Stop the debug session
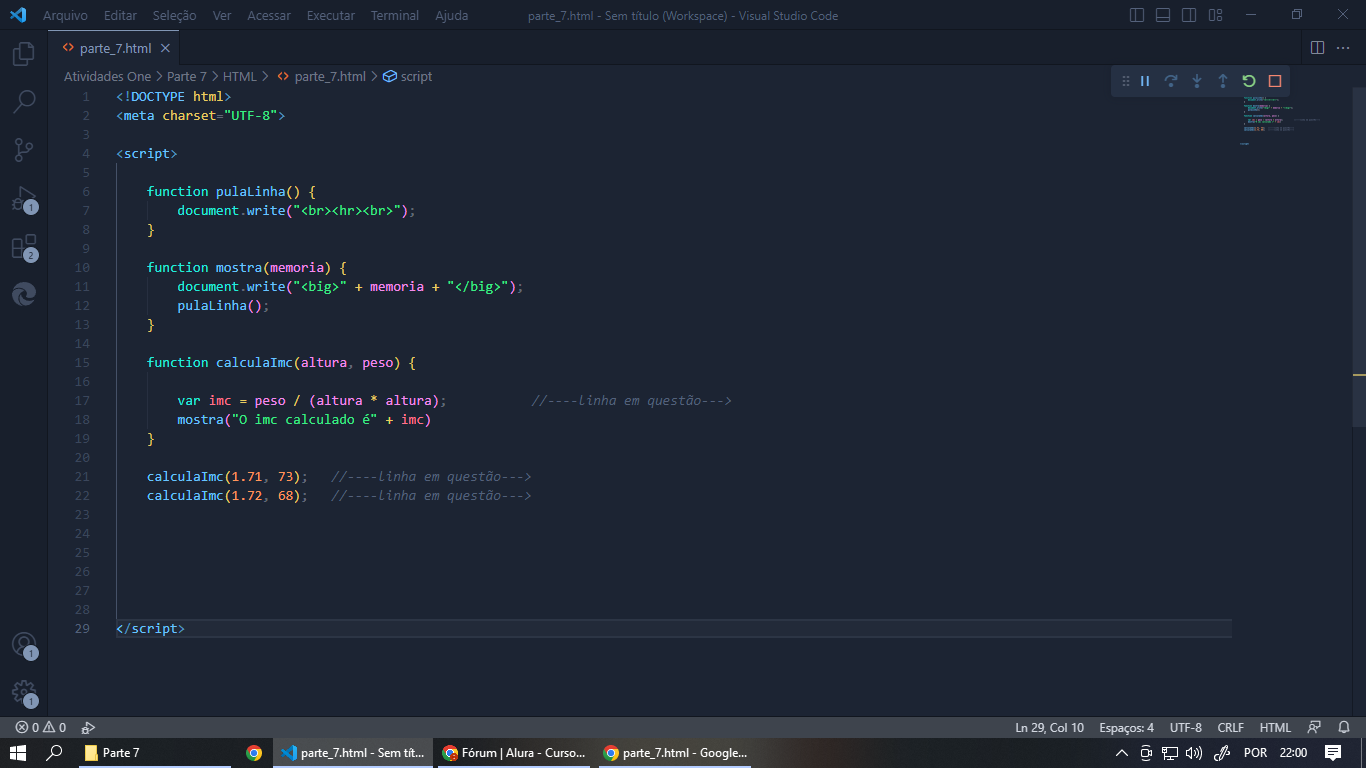The width and height of the screenshot is (1366, 768). pos(1275,81)
